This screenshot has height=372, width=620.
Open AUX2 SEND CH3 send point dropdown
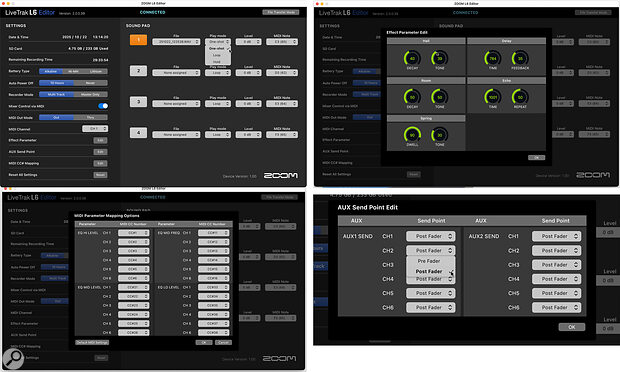coord(556,264)
